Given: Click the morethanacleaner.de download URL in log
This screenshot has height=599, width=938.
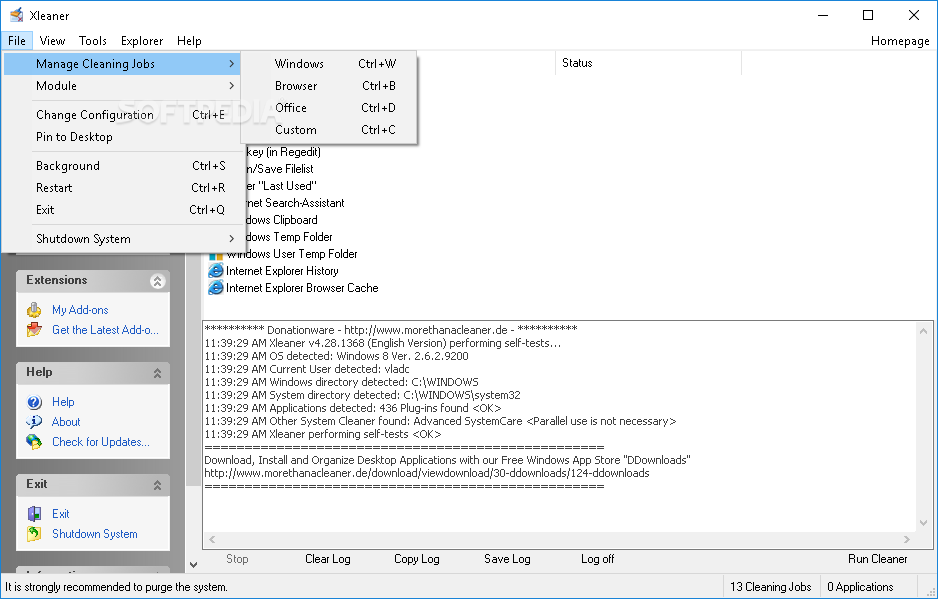Looking at the screenshot, I should point(427,473).
